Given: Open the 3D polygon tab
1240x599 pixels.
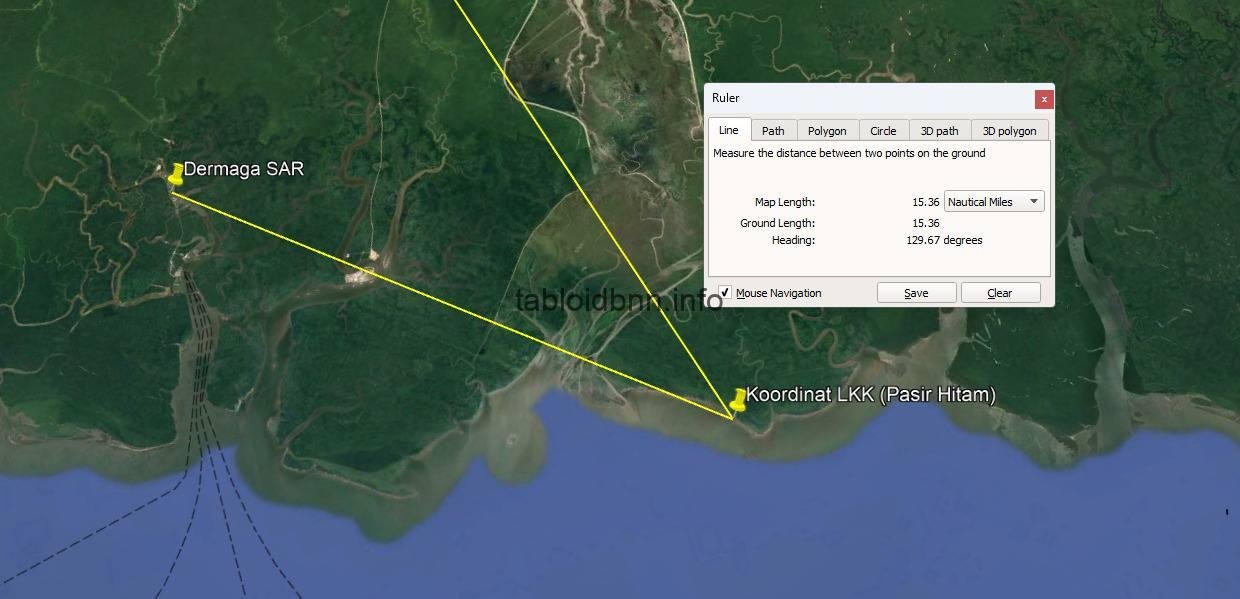Looking at the screenshot, I should (x=1009, y=131).
